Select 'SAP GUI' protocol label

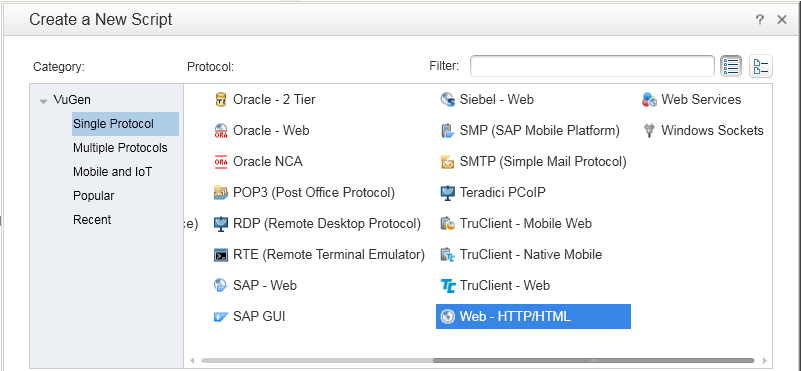(259, 317)
